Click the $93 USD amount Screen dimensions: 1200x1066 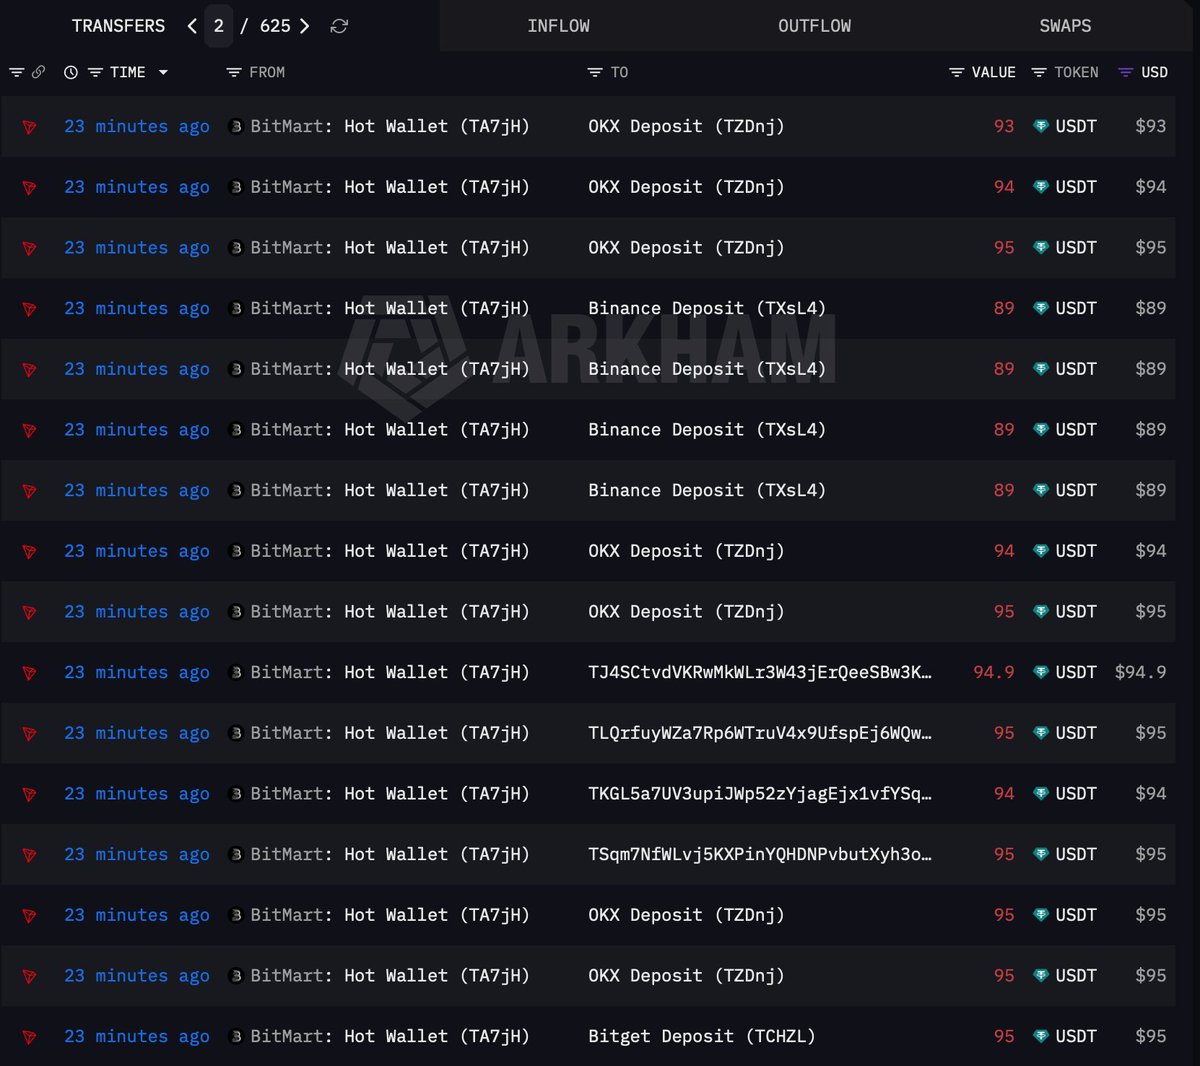(x=1151, y=126)
